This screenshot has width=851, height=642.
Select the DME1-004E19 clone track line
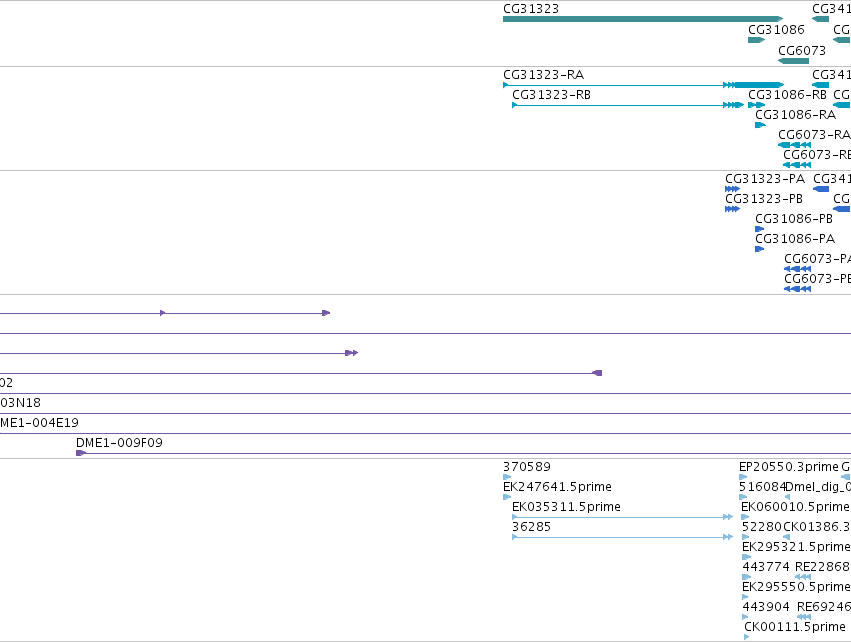(426, 433)
